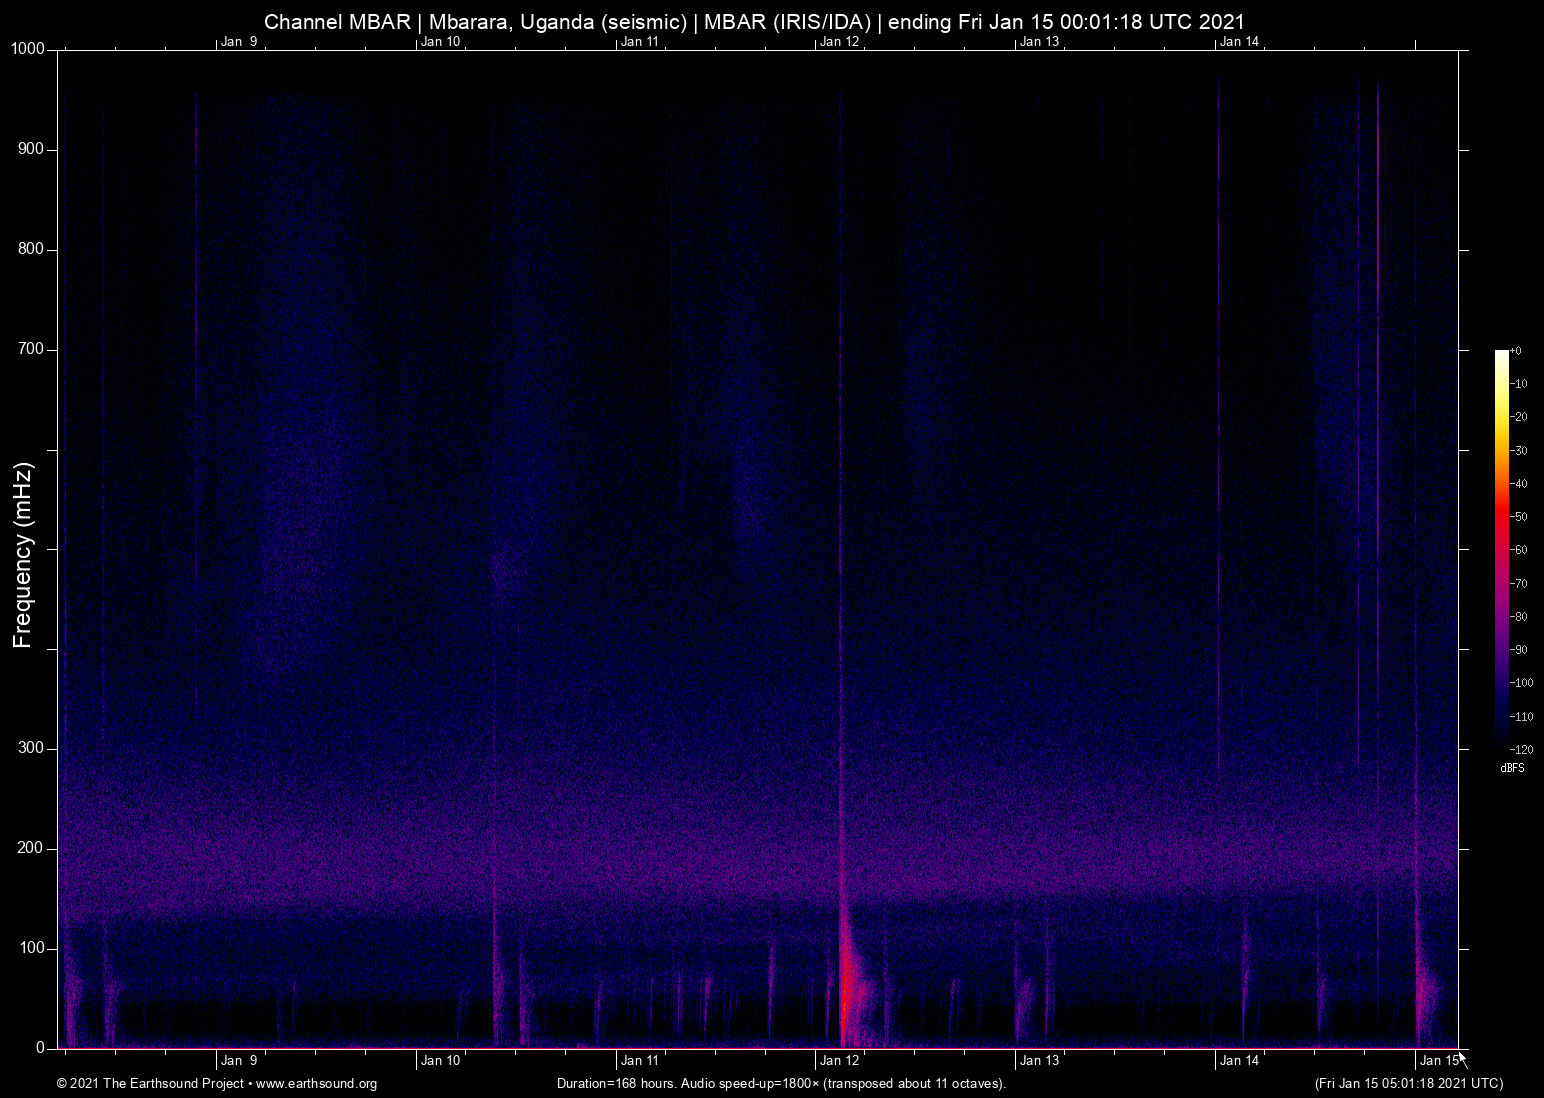Click the '-90' color scale label
The width and height of the screenshot is (1544, 1098).
[x=1518, y=650]
